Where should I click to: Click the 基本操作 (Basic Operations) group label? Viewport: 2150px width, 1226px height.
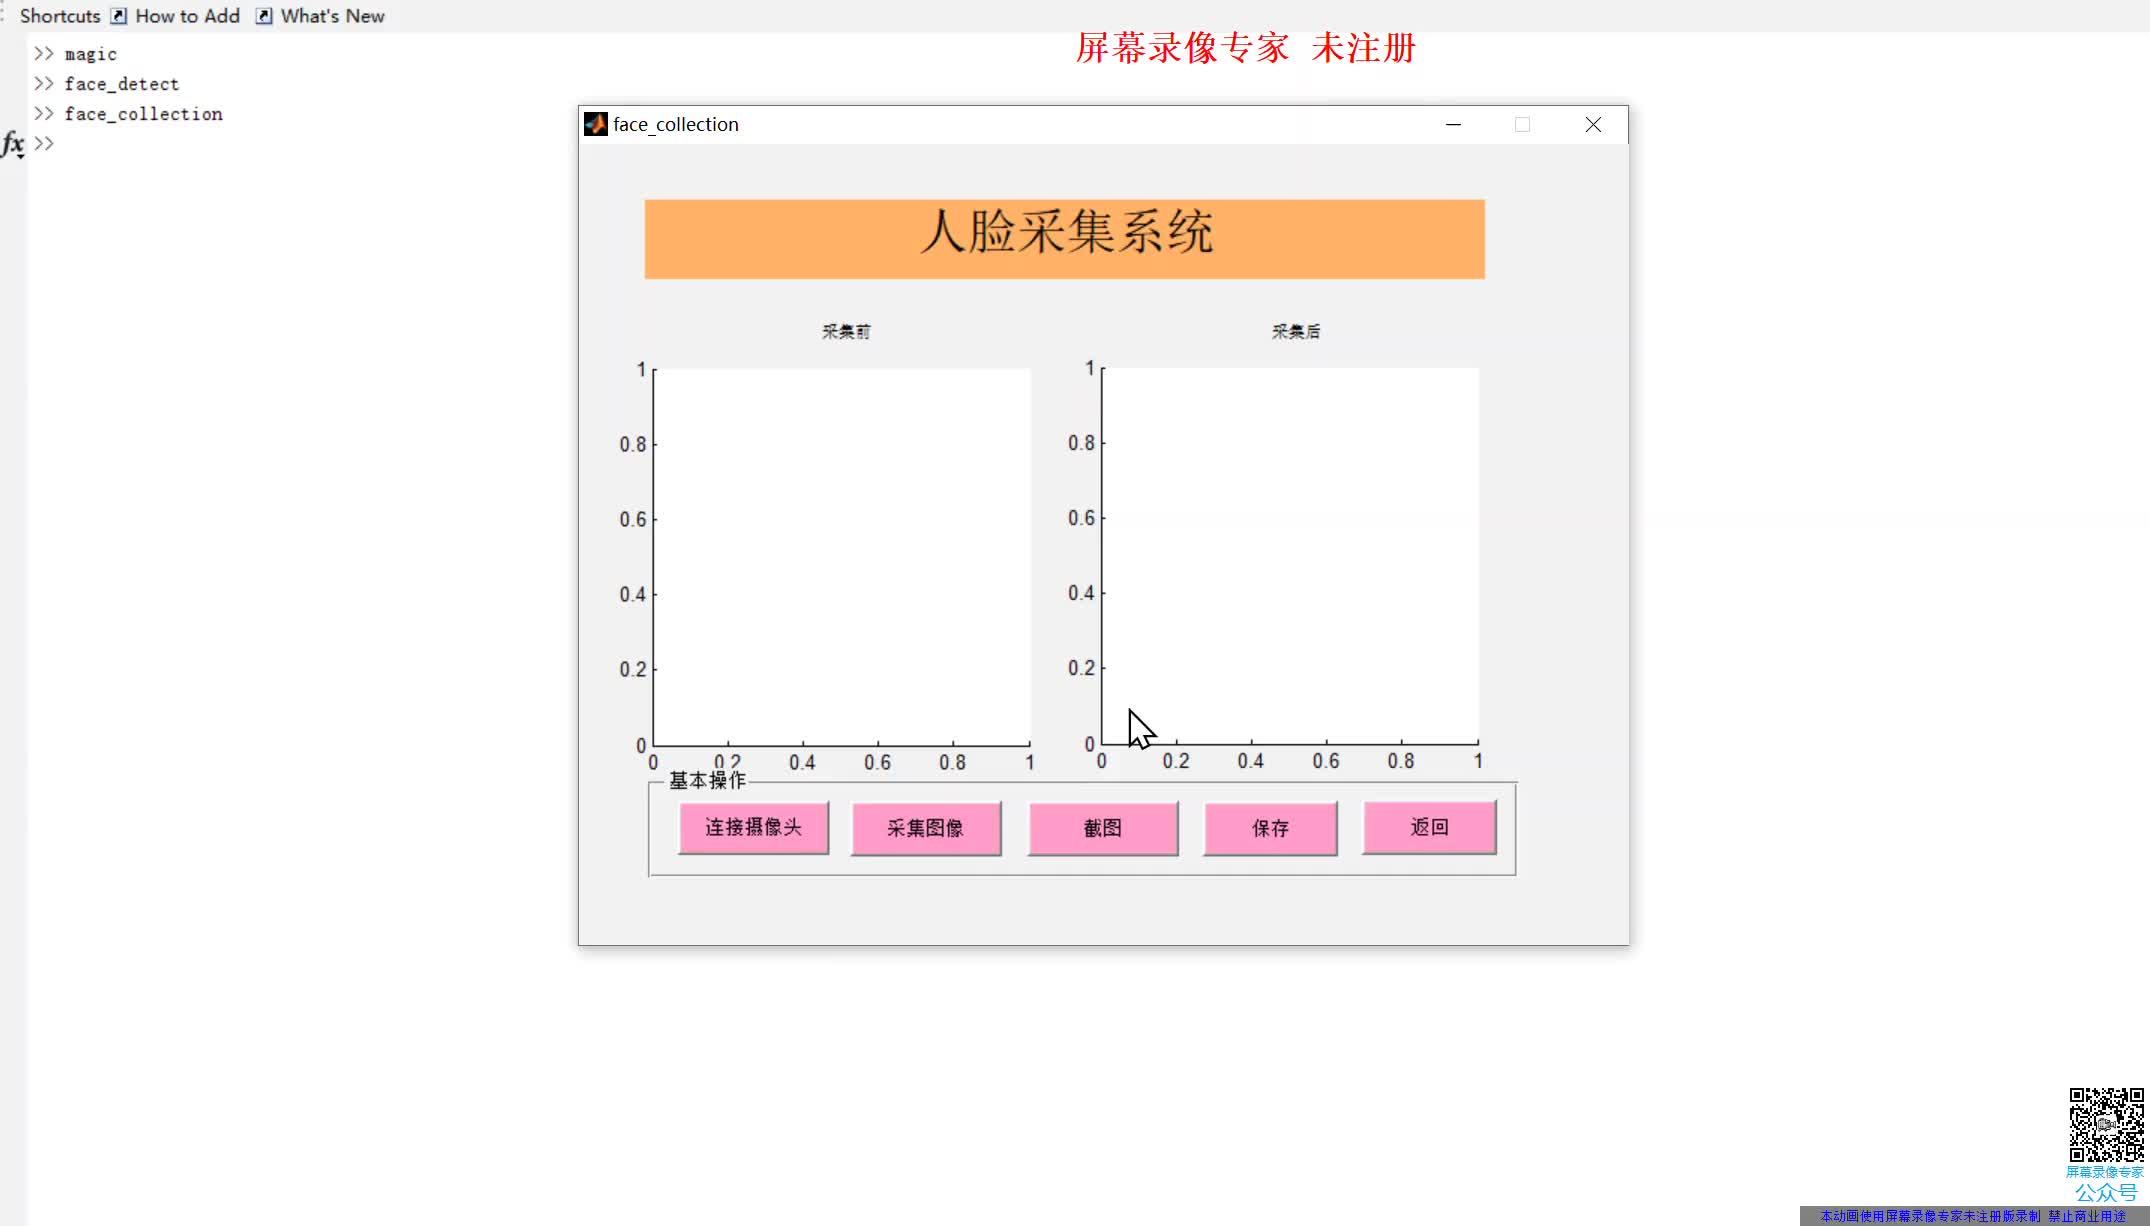point(707,780)
